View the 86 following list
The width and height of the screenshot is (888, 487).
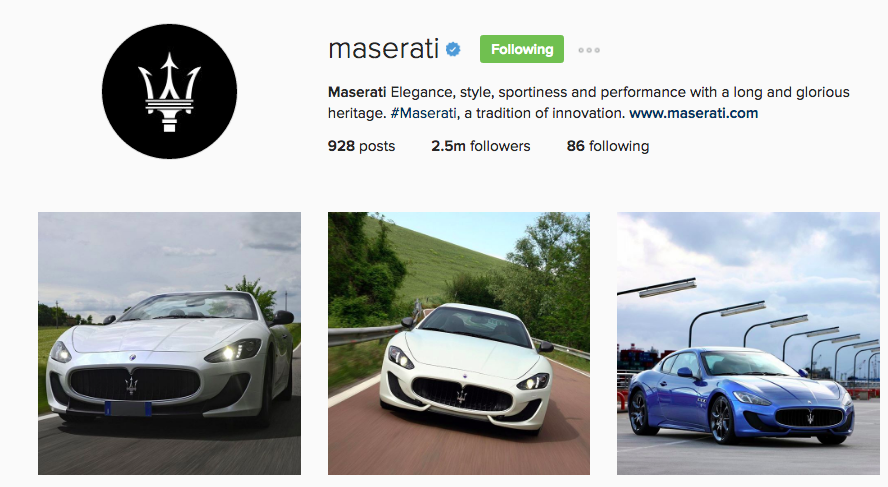click(x=608, y=146)
